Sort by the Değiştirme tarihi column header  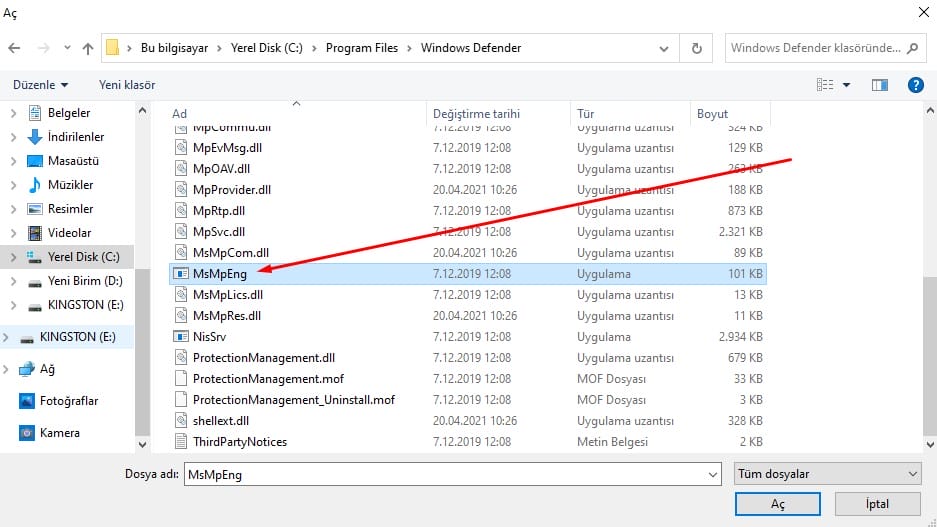pos(476,114)
